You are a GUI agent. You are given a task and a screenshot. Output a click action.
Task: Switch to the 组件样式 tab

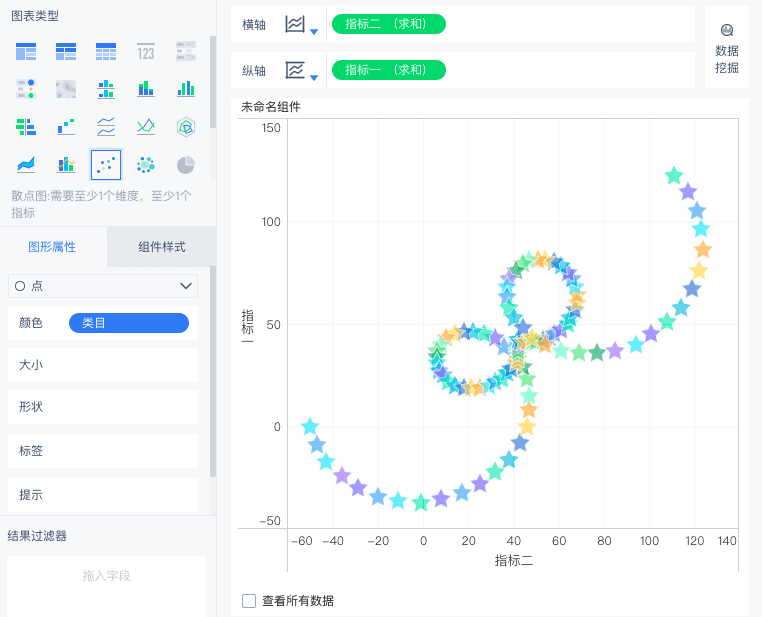(161, 247)
